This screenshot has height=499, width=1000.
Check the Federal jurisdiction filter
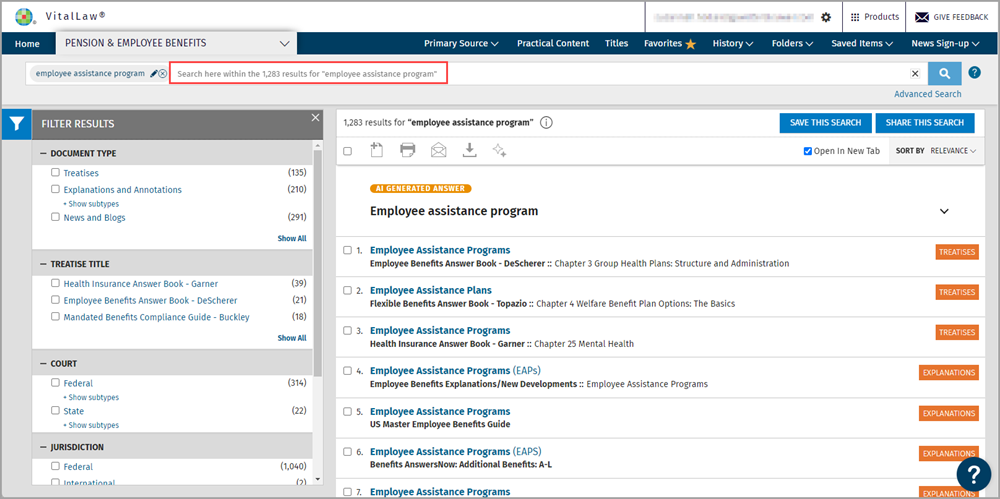point(55,466)
